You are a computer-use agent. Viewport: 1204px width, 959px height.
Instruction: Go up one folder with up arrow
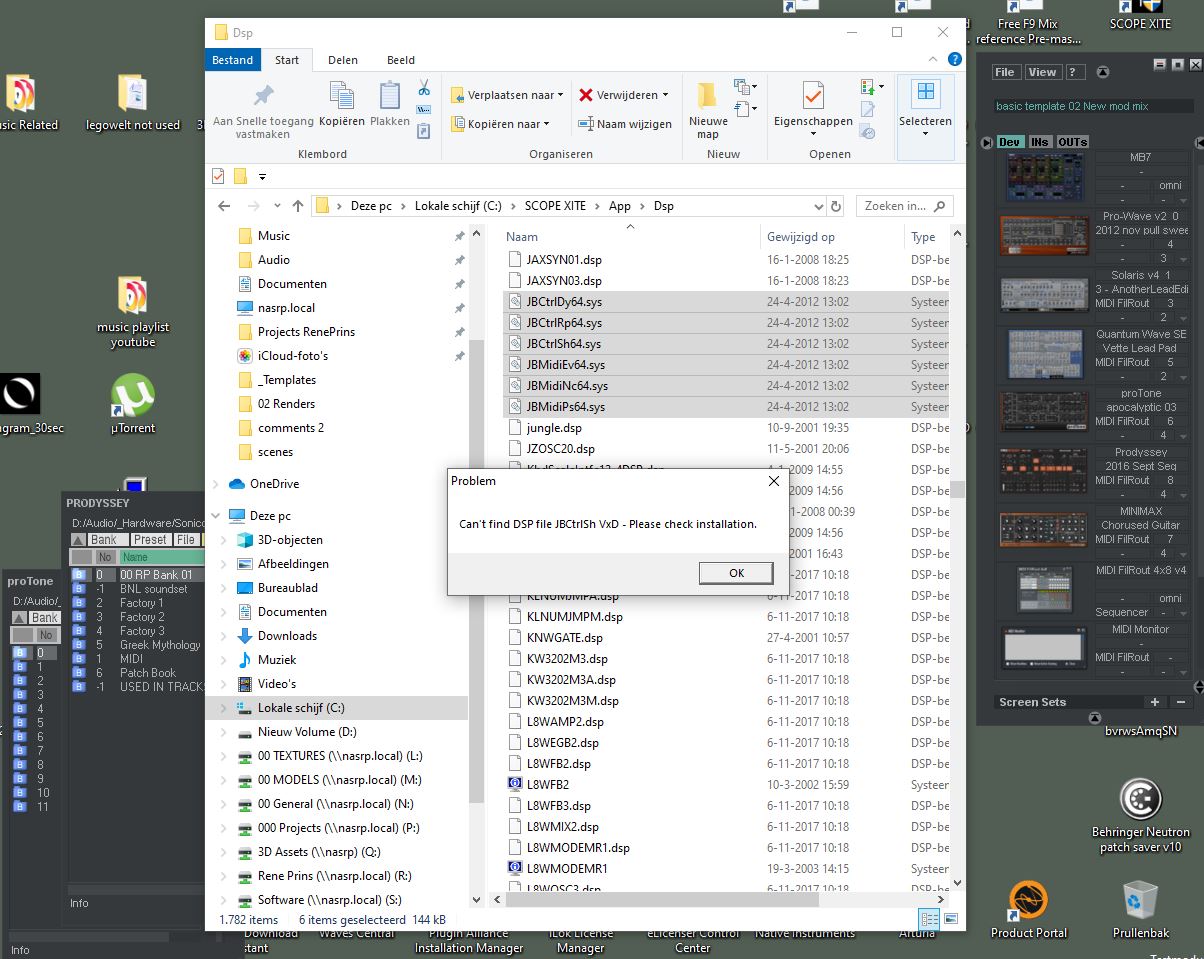coord(298,206)
